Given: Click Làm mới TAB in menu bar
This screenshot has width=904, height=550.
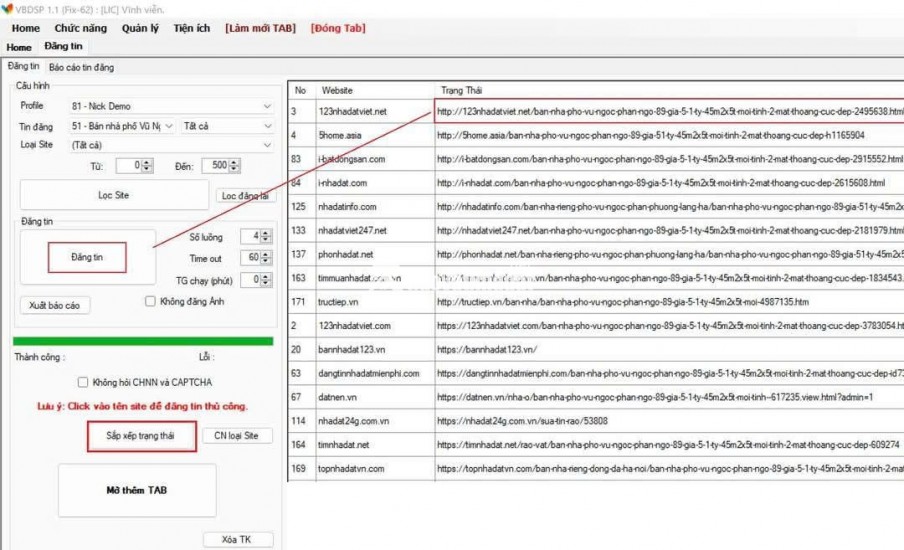Looking at the screenshot, I should click(260, 28).
